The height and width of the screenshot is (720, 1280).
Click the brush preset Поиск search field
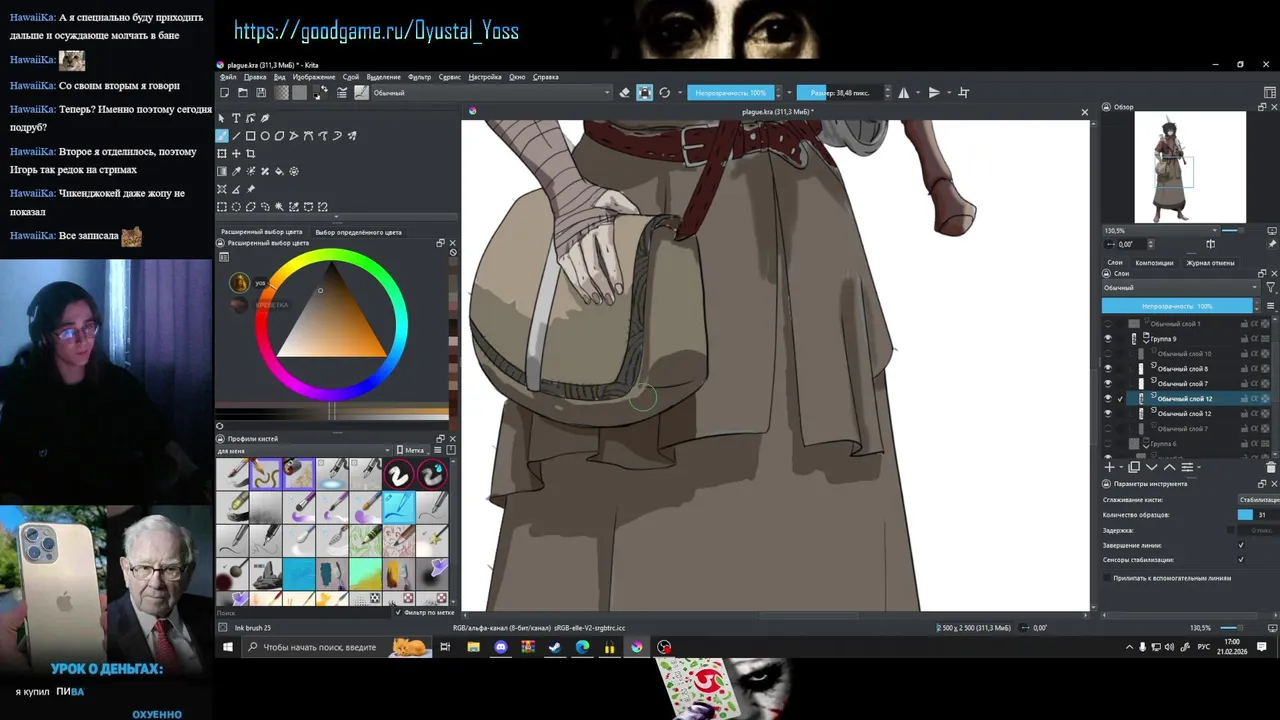[304, 612]
